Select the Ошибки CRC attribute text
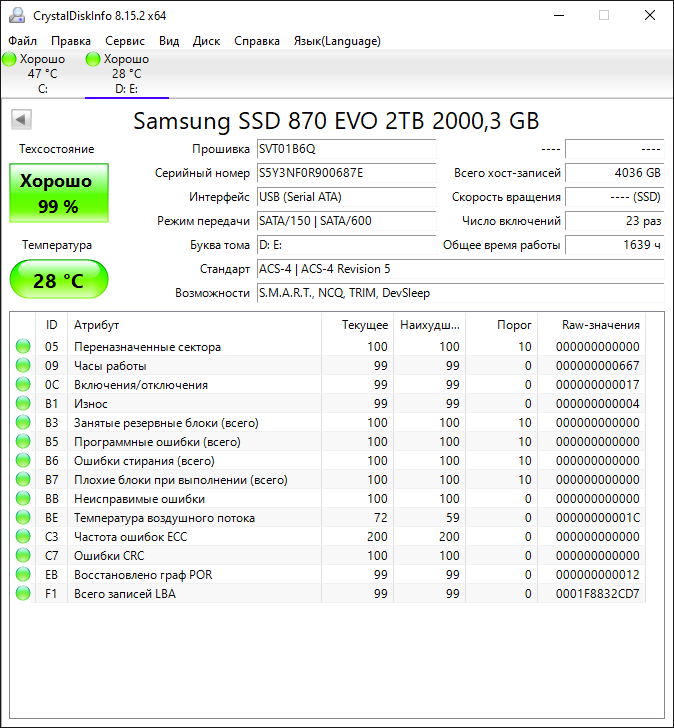 coord(109,556)
